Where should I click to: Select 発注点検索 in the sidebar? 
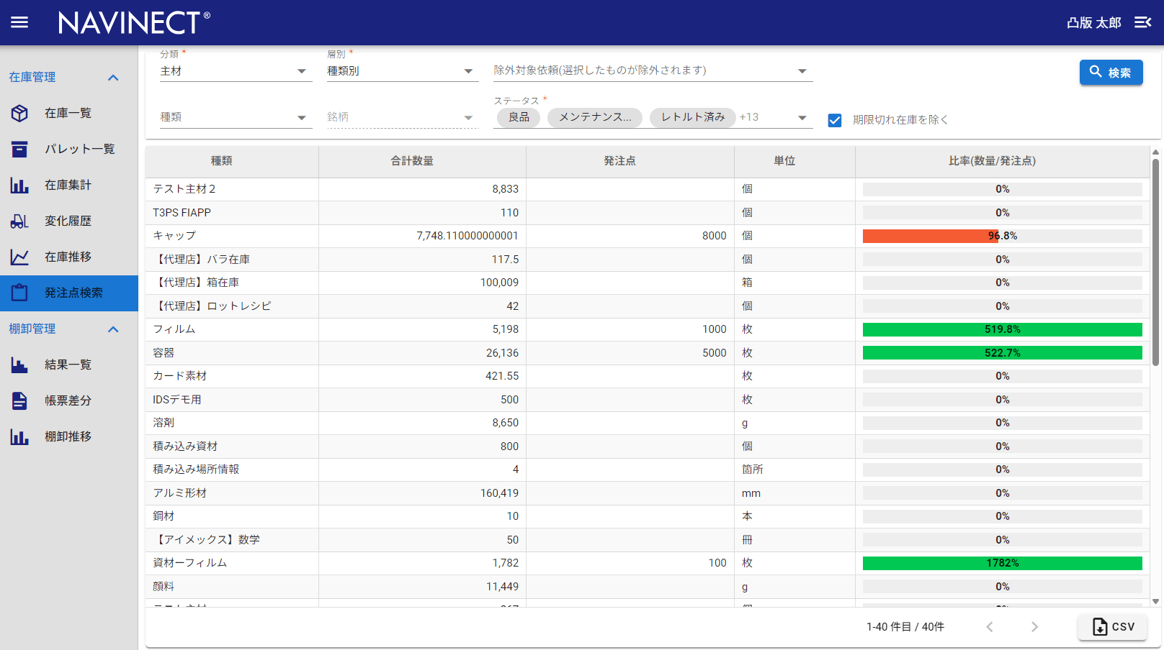tap(73, 293)
